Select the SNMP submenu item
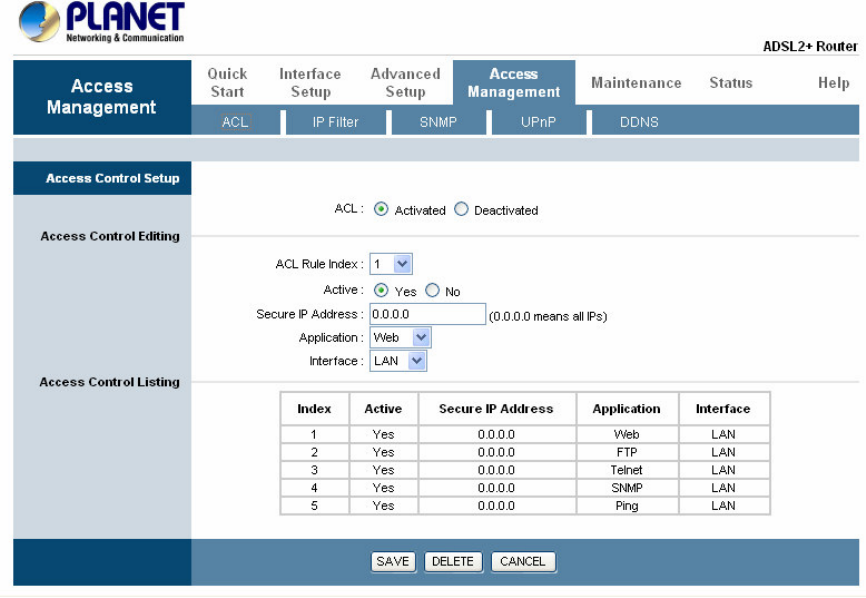Image resolution: width=866 pixels, height=598 pixels. [439, 122]
